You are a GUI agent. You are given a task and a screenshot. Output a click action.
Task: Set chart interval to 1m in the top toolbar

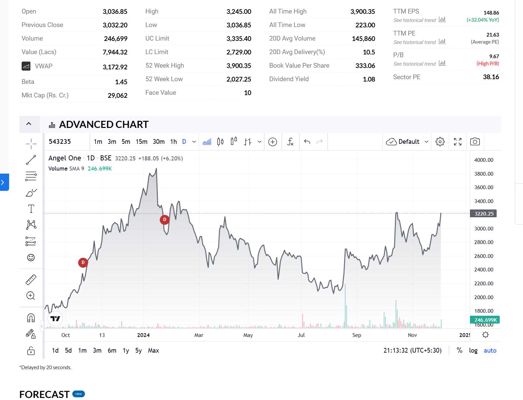pos(98,142)
